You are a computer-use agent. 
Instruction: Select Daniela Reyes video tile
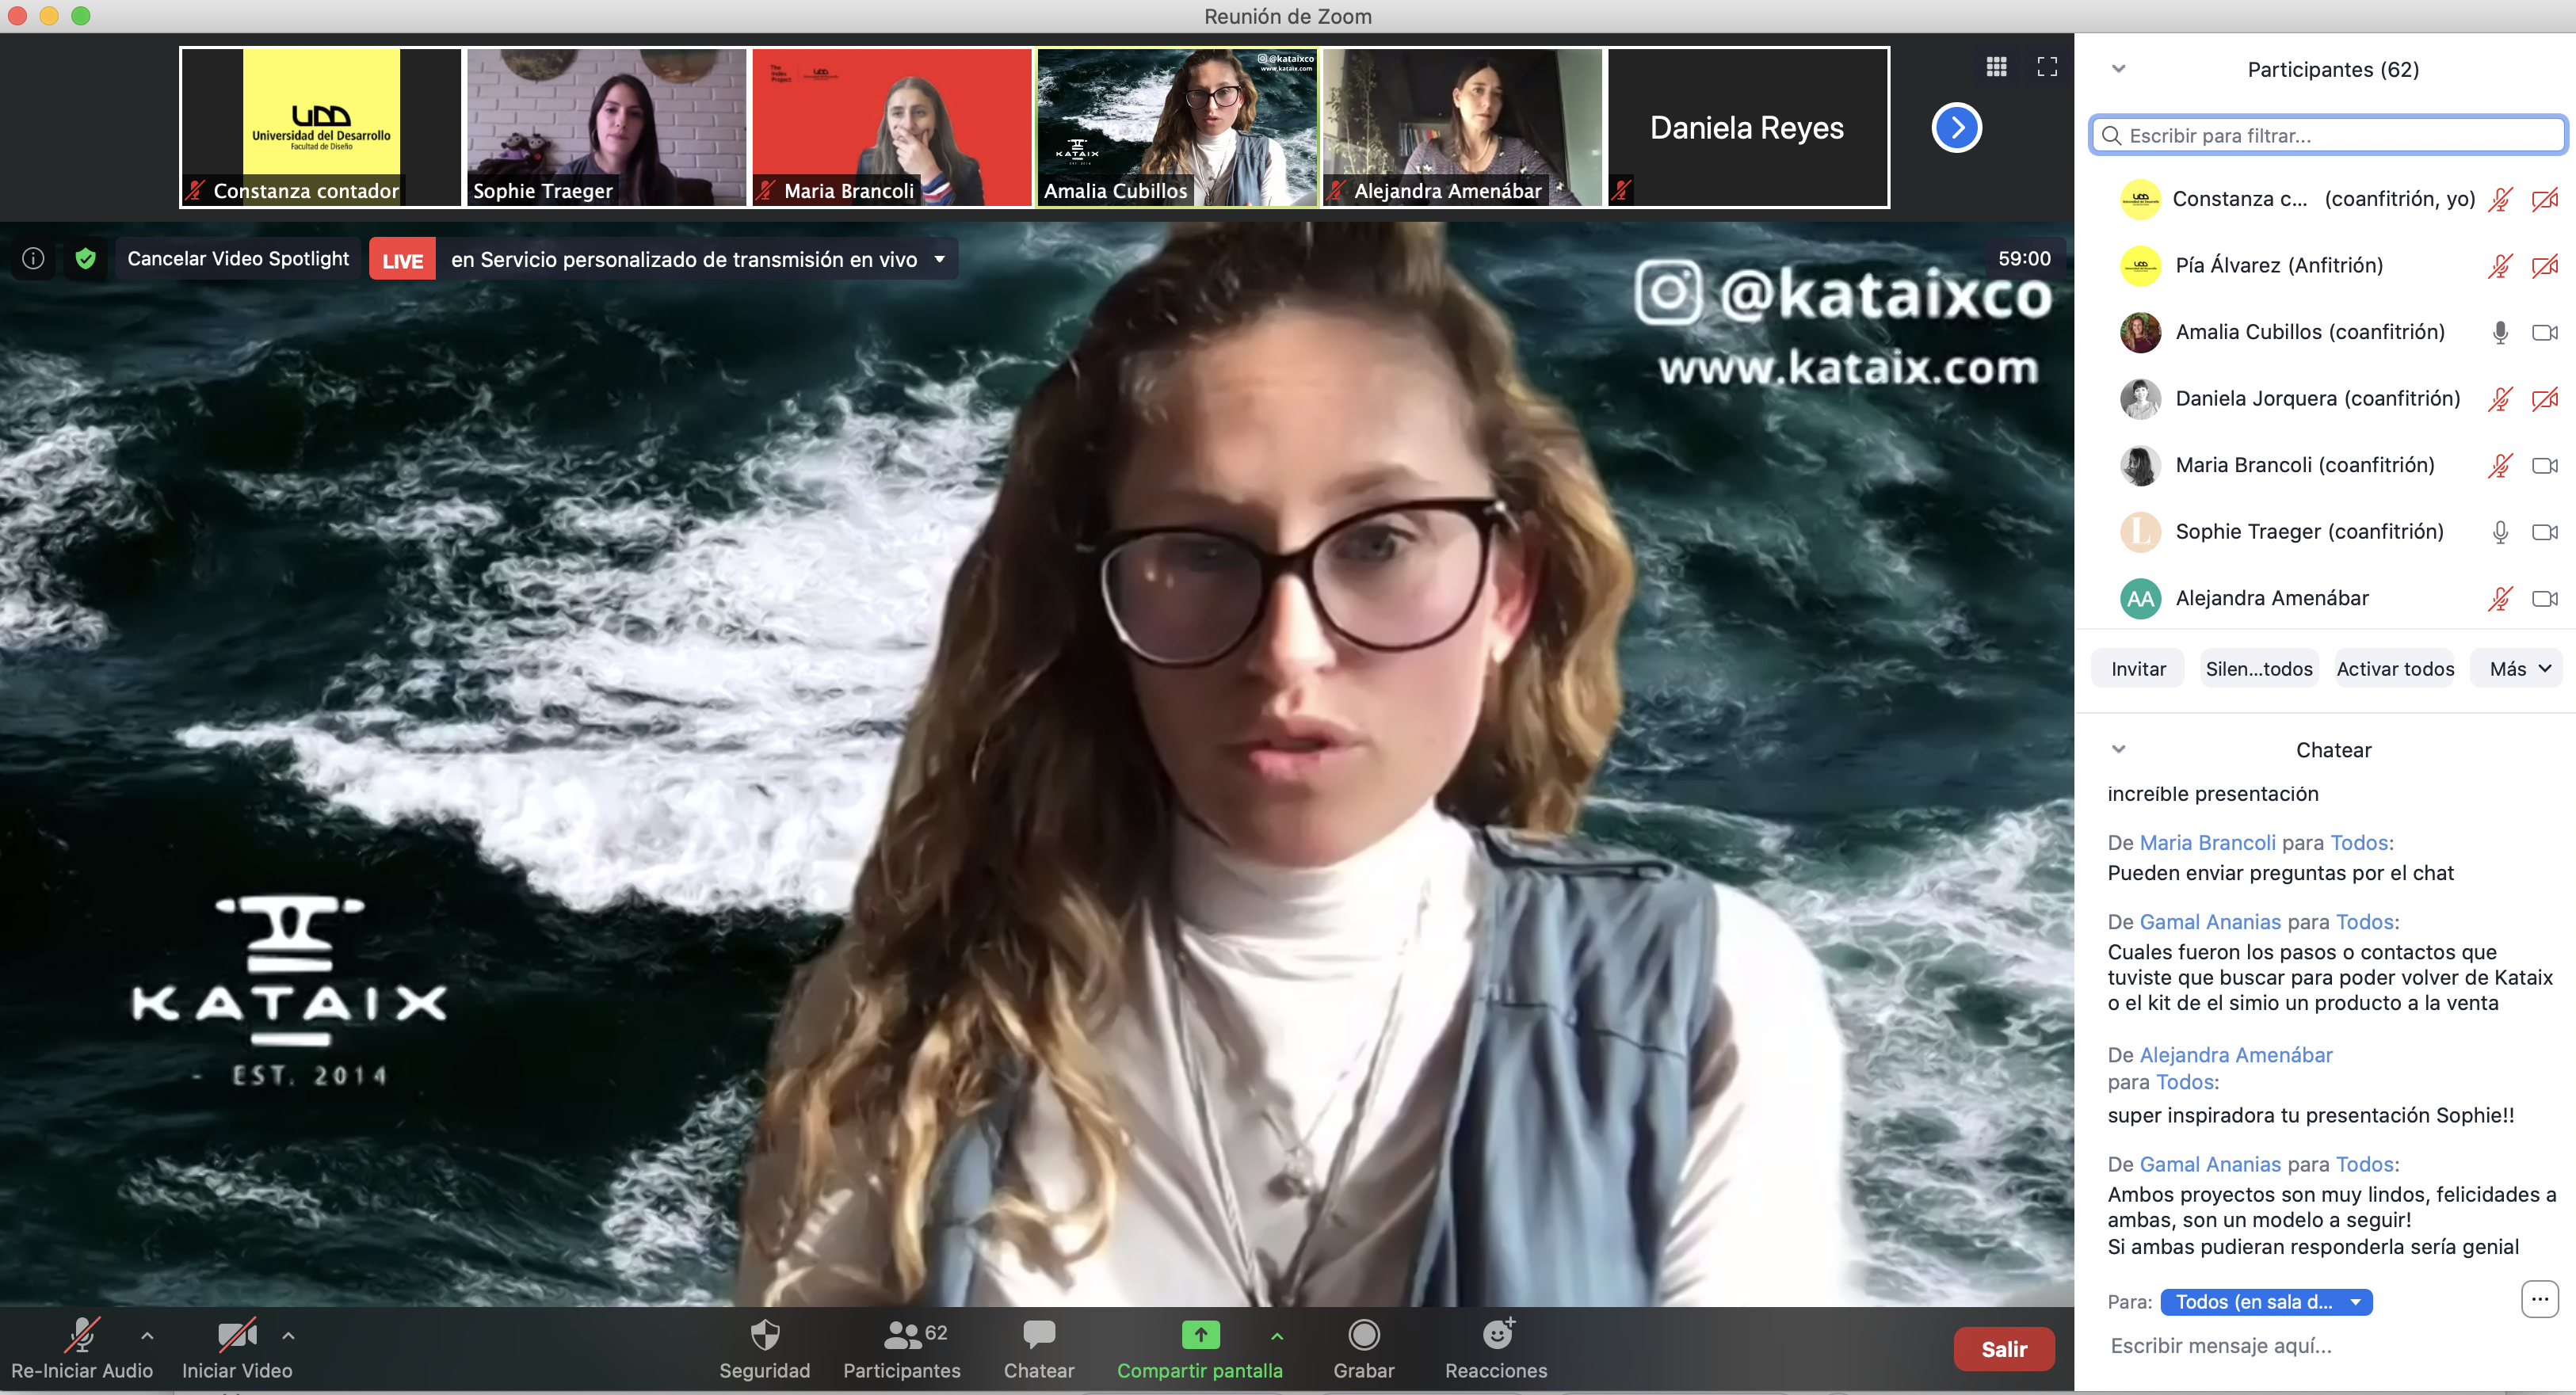pyautogui.click(x=1747, y=128)
